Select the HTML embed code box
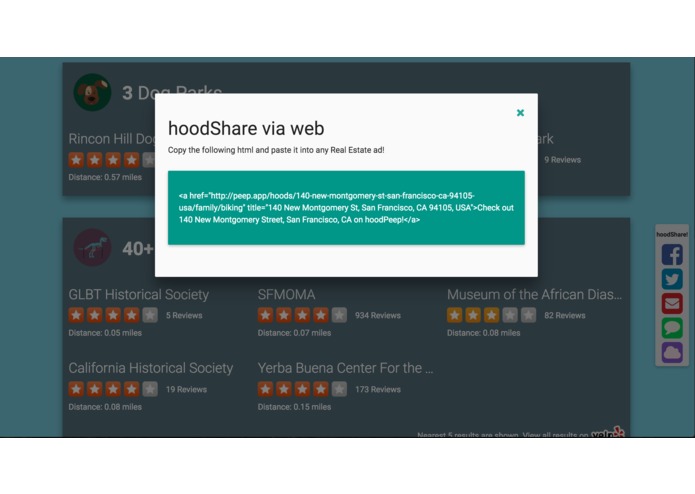 (346, 207)
